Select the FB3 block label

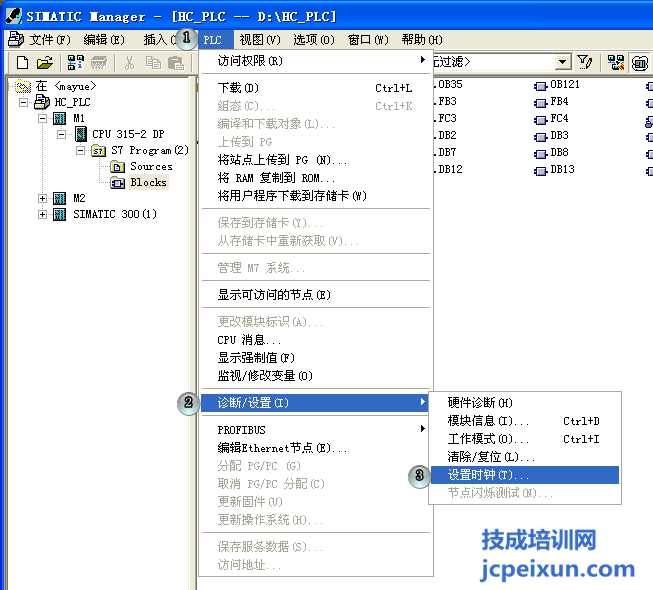click(x=447, y=102)
